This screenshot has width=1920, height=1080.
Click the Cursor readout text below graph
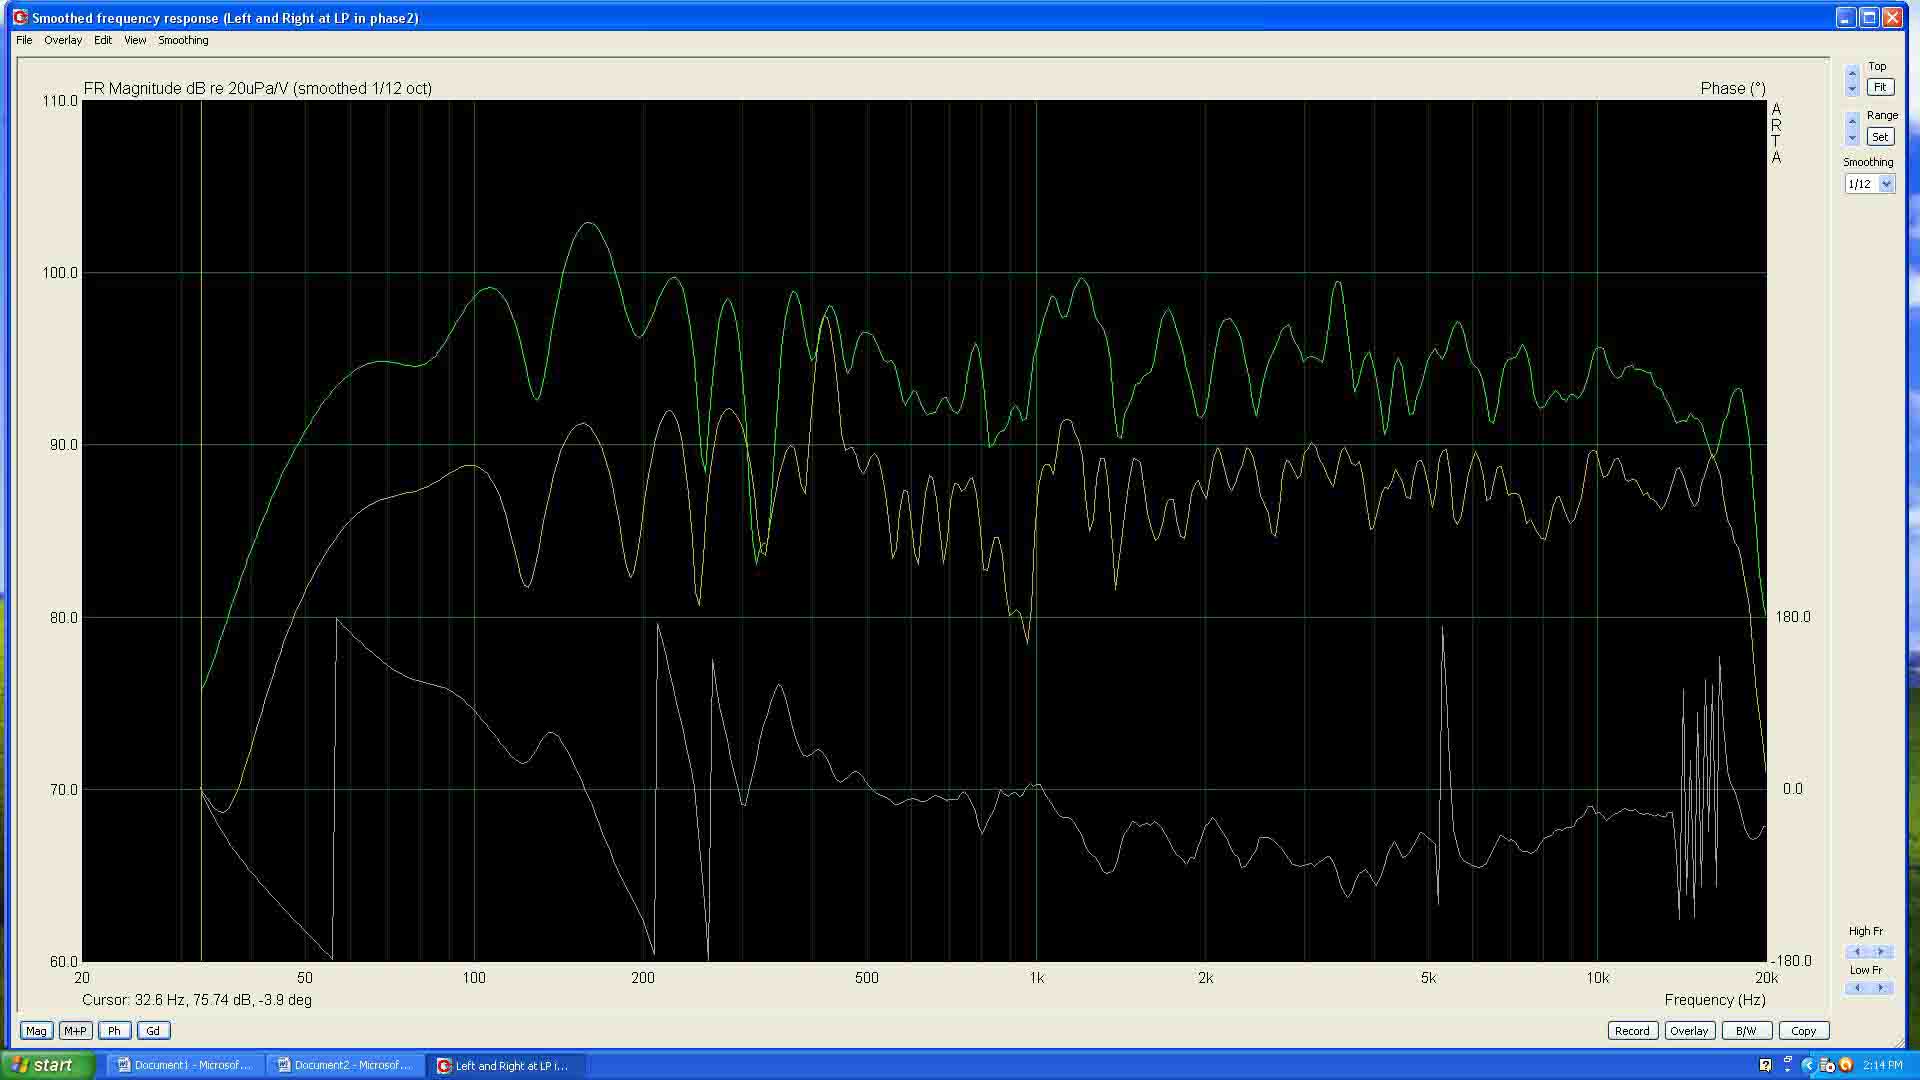point(197,1000)
